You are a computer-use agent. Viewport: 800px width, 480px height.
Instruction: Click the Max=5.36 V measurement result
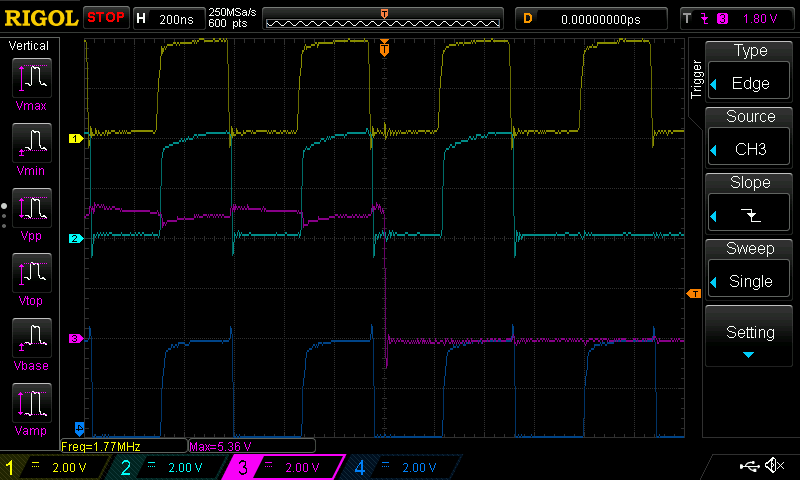252,446
